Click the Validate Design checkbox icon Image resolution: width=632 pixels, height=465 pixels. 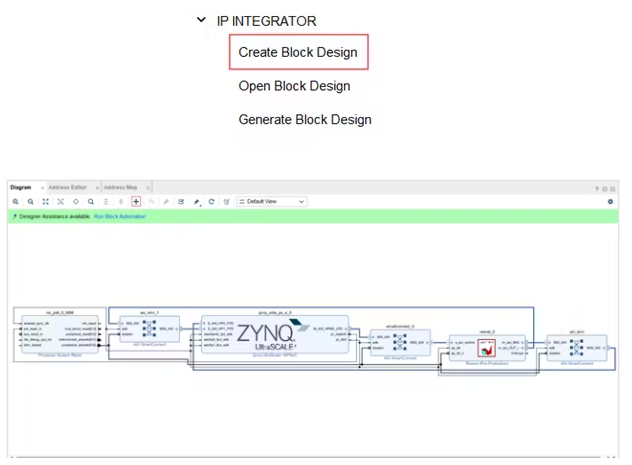point(181,202)
